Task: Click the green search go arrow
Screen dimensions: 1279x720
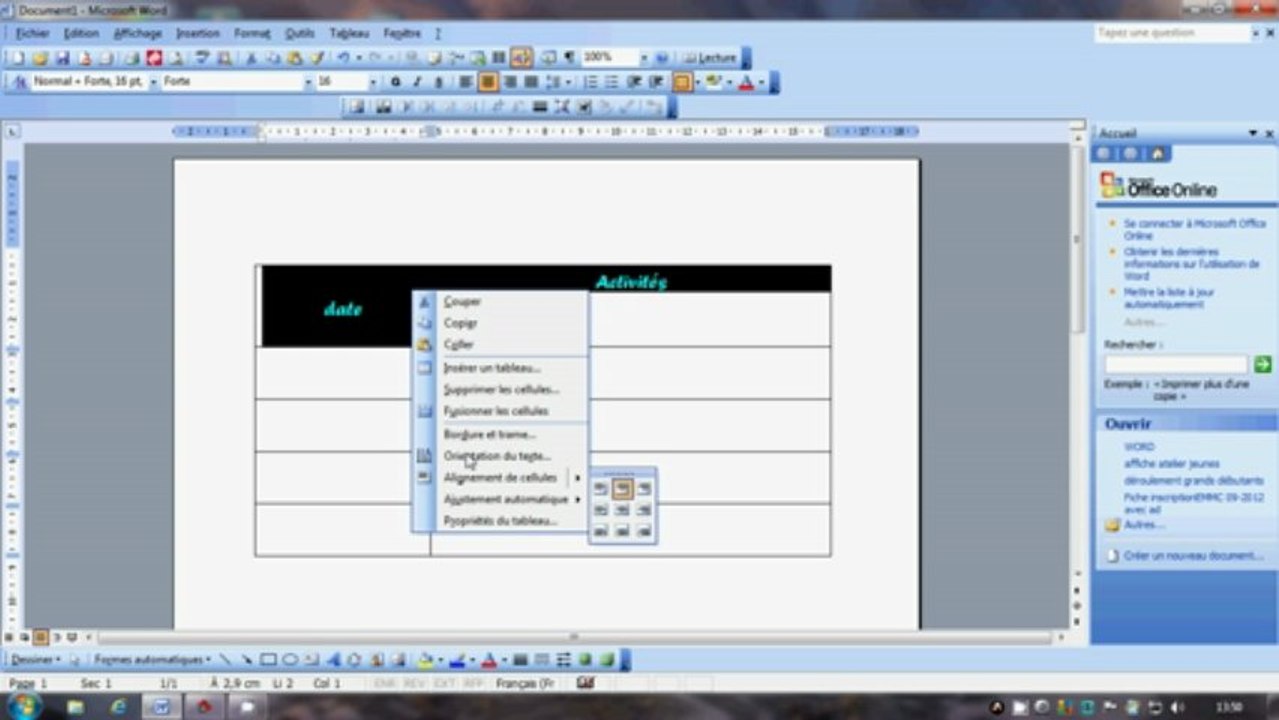Action: point(1262,365)
